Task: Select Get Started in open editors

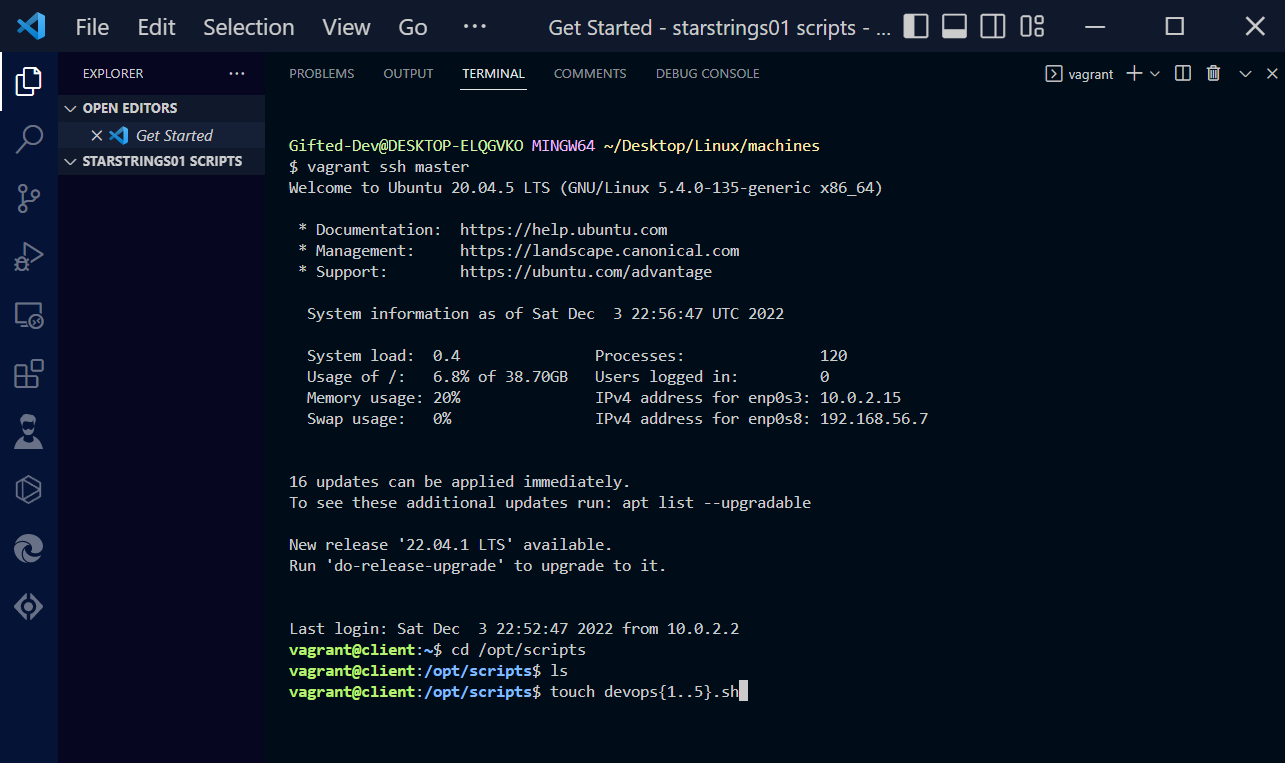Action: coord(174,135)
